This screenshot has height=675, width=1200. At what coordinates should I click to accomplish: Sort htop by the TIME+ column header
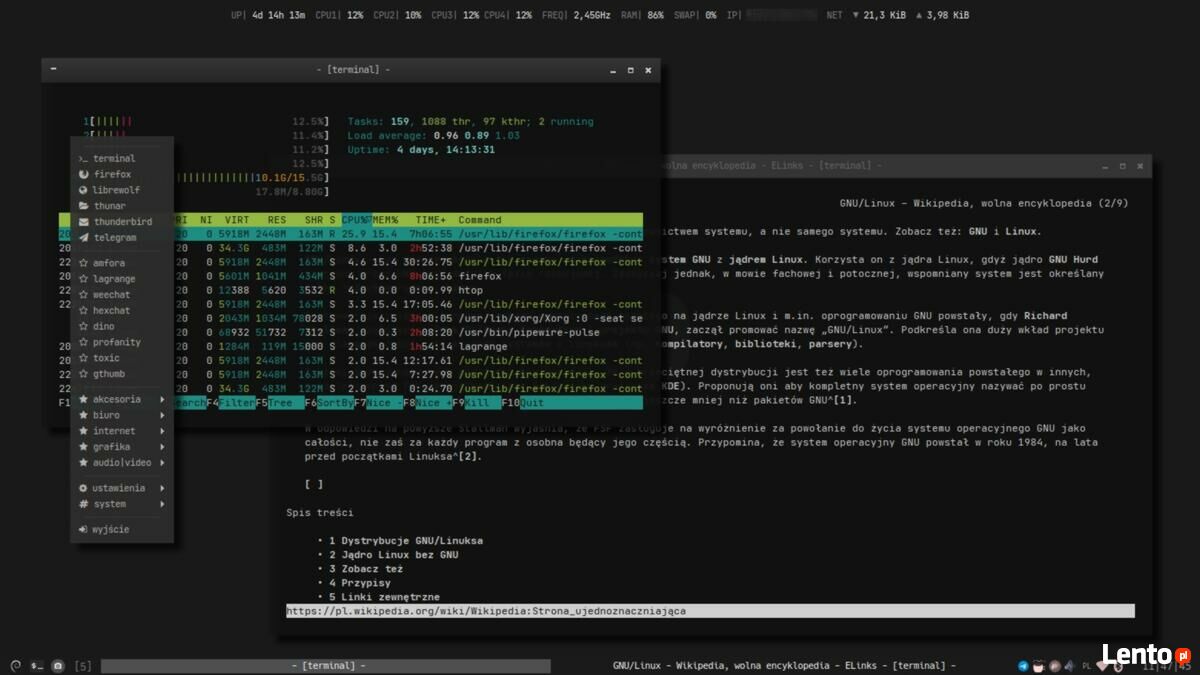(x=431, y=219)
